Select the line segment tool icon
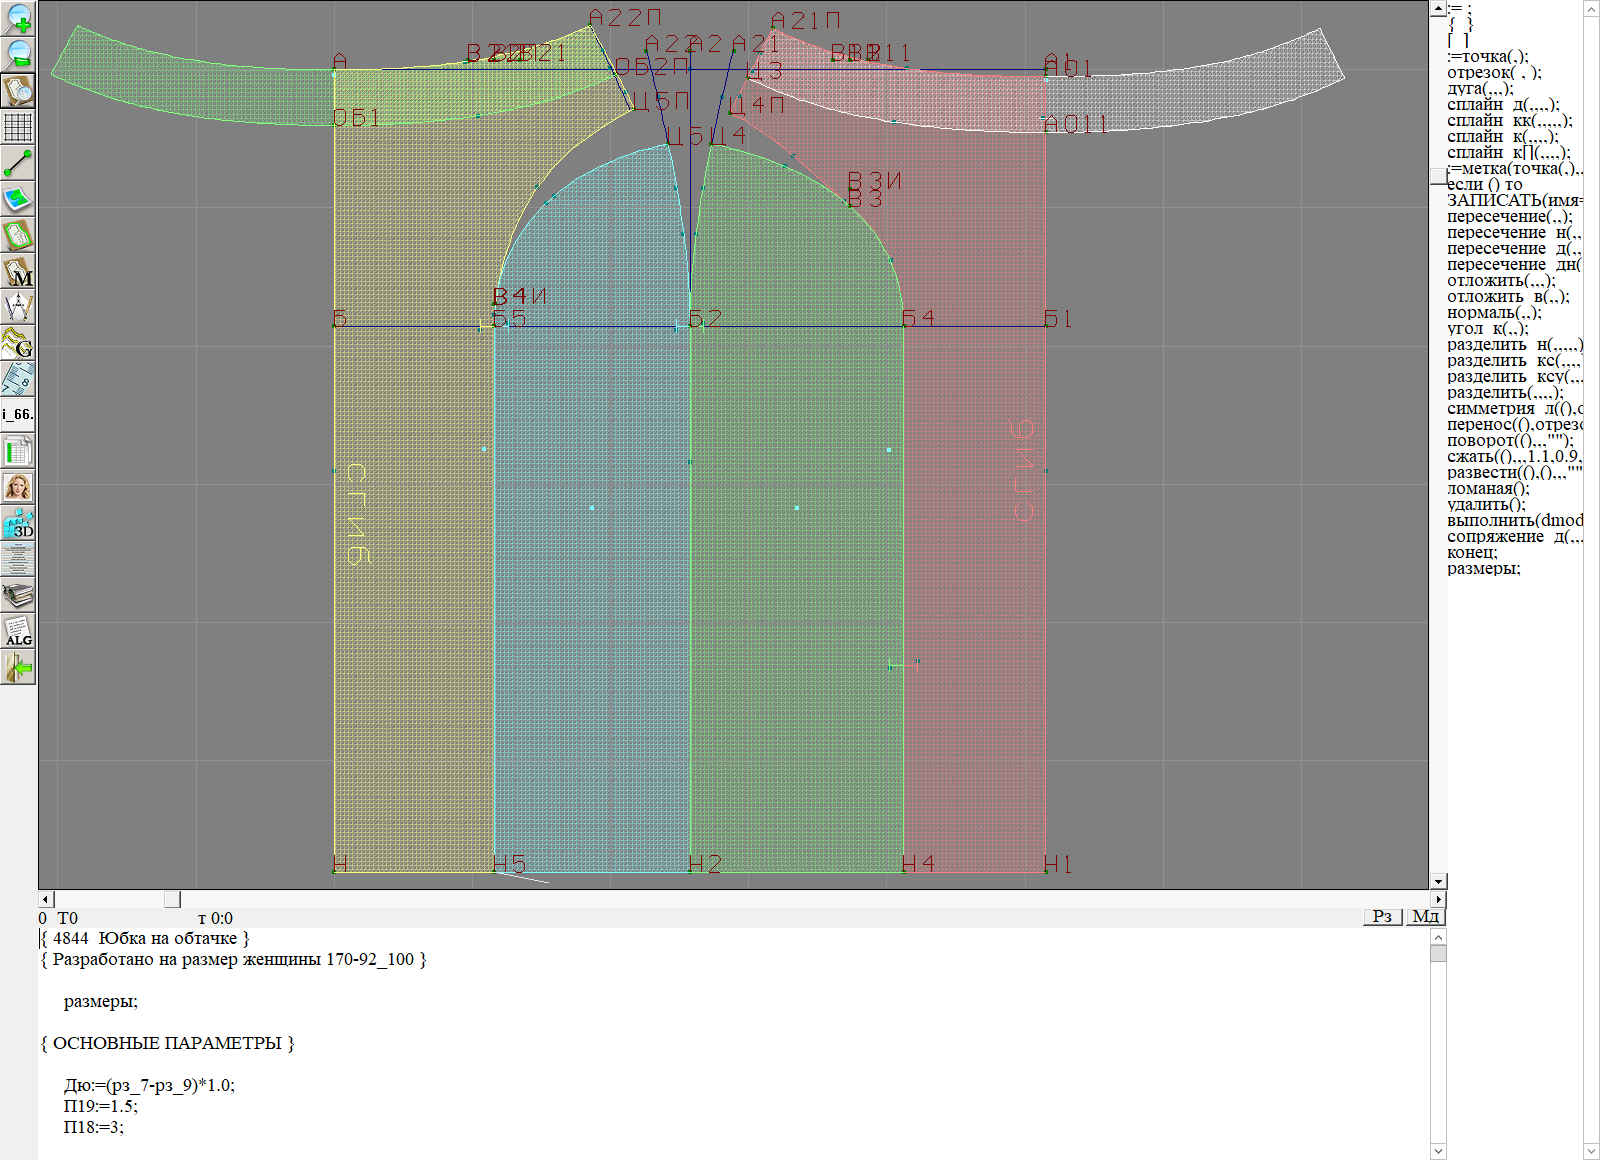 [x=18, y=163]
